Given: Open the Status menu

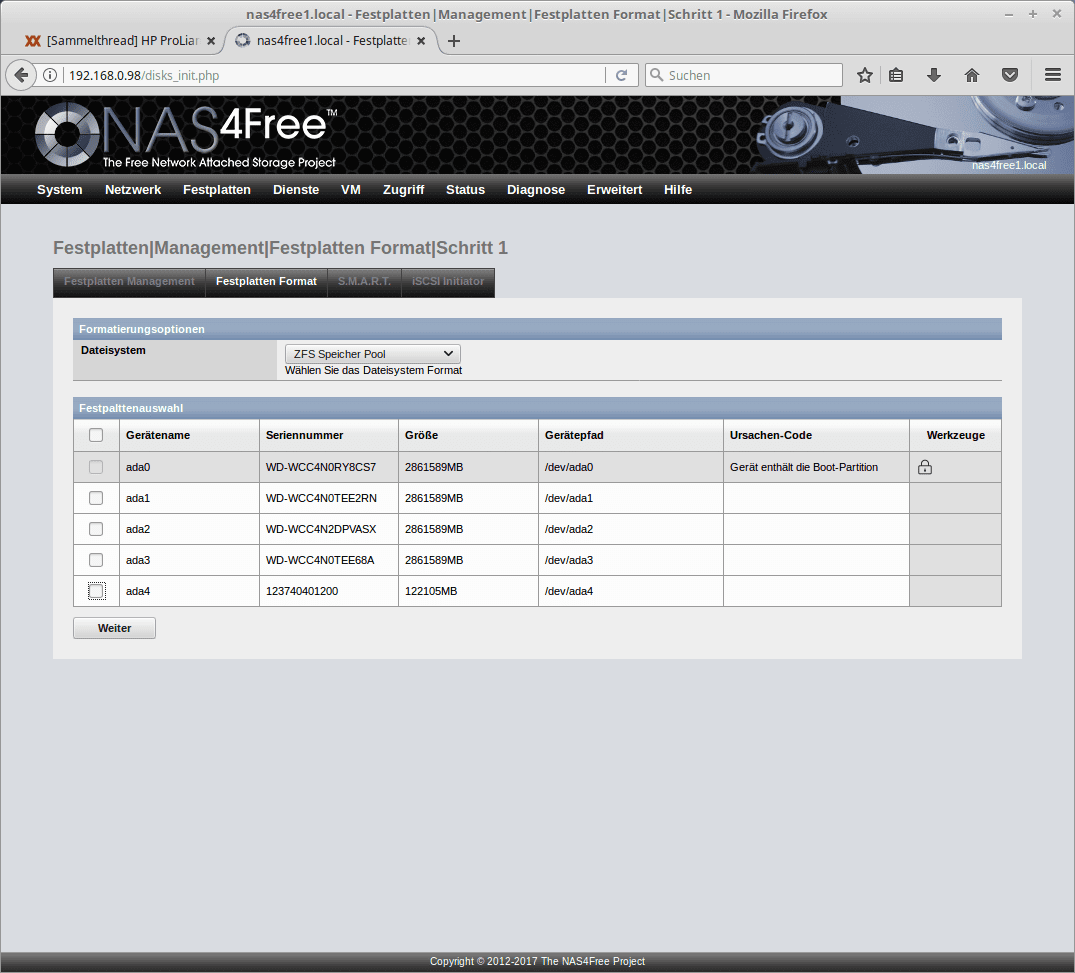Looking at the screenshot, I should coord(466,190).
